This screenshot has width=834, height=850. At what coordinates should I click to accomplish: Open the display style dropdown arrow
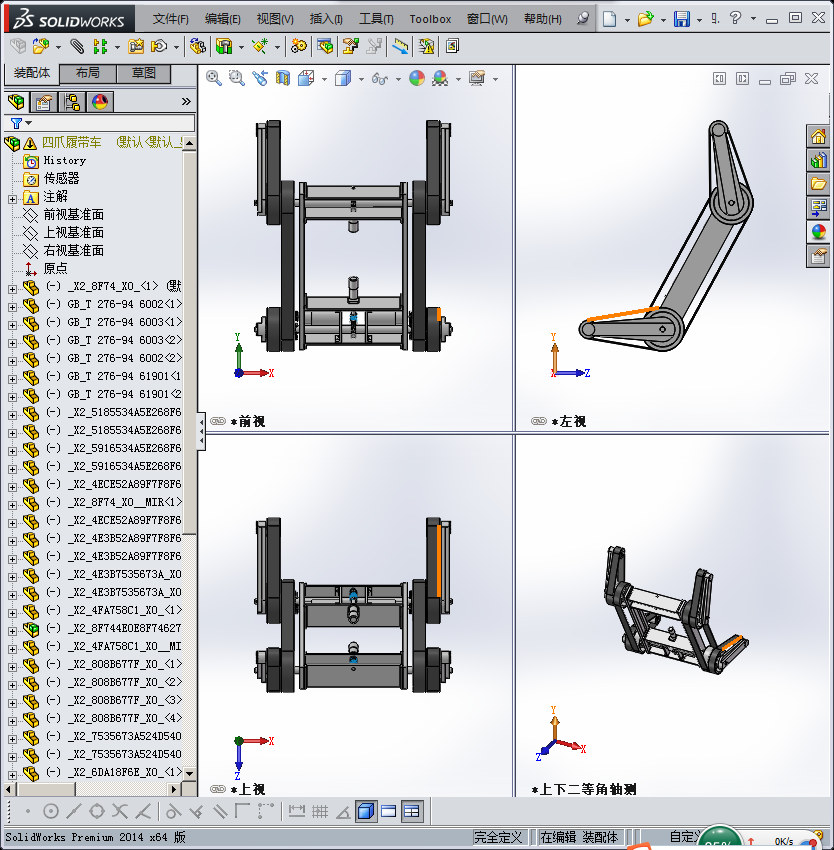pyautogui.click(x=361, y=77)
